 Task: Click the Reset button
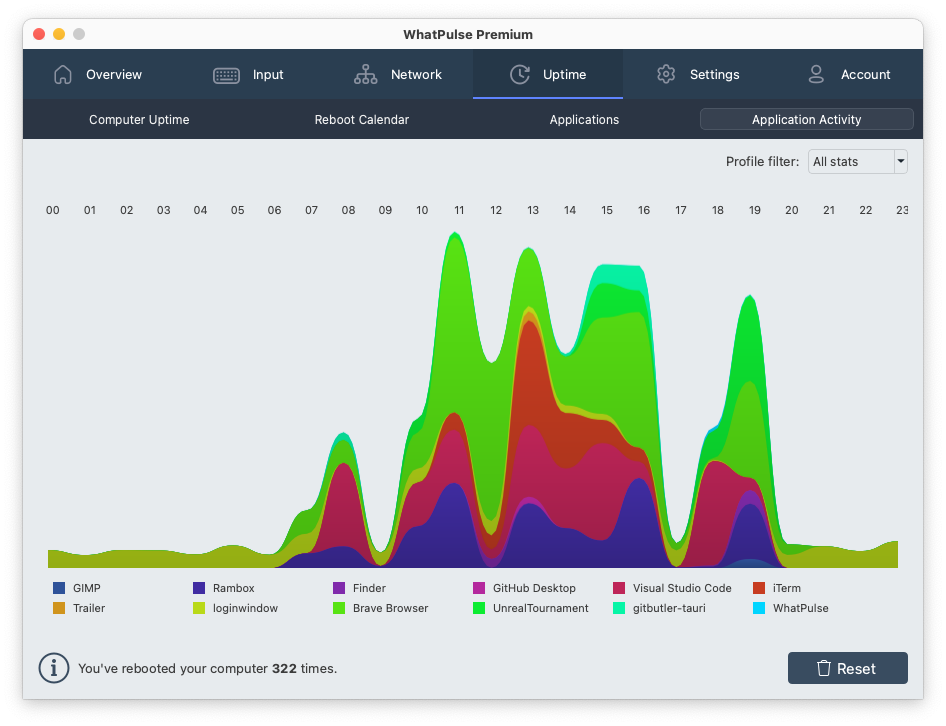[848, 667]
